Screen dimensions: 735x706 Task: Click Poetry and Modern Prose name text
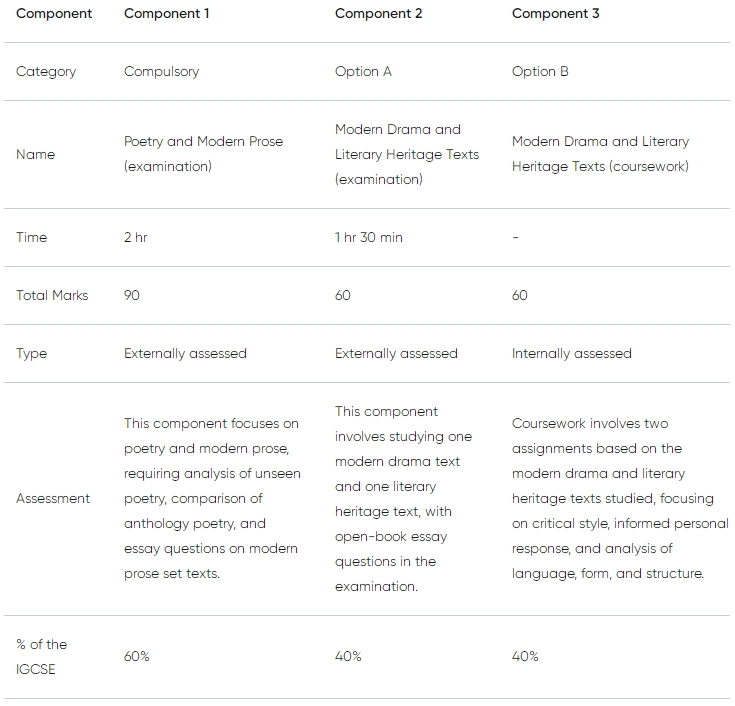[203, 154]
